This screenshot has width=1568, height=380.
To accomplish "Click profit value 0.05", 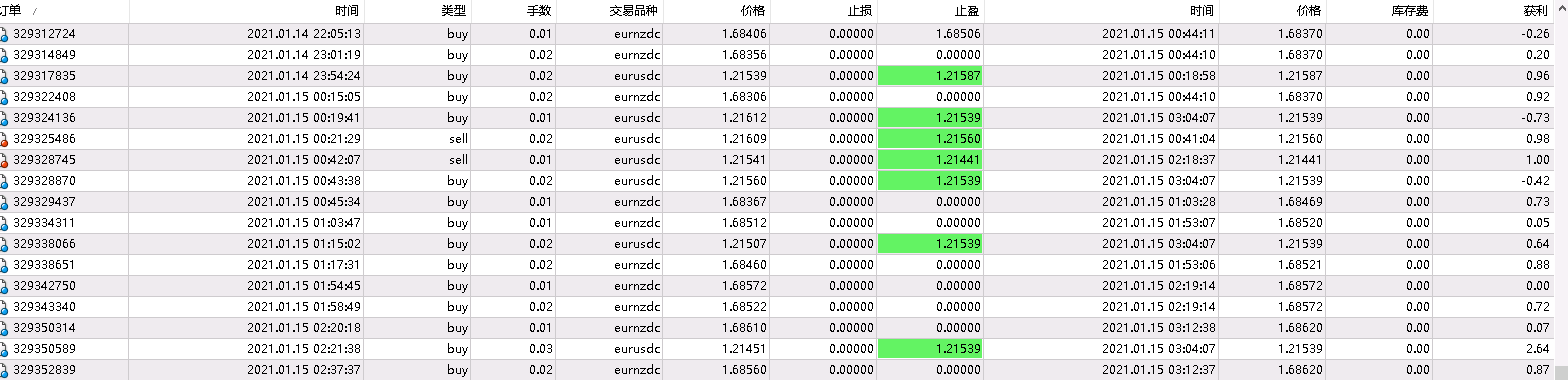I will pyautogui.click(x=1538, y=222).
